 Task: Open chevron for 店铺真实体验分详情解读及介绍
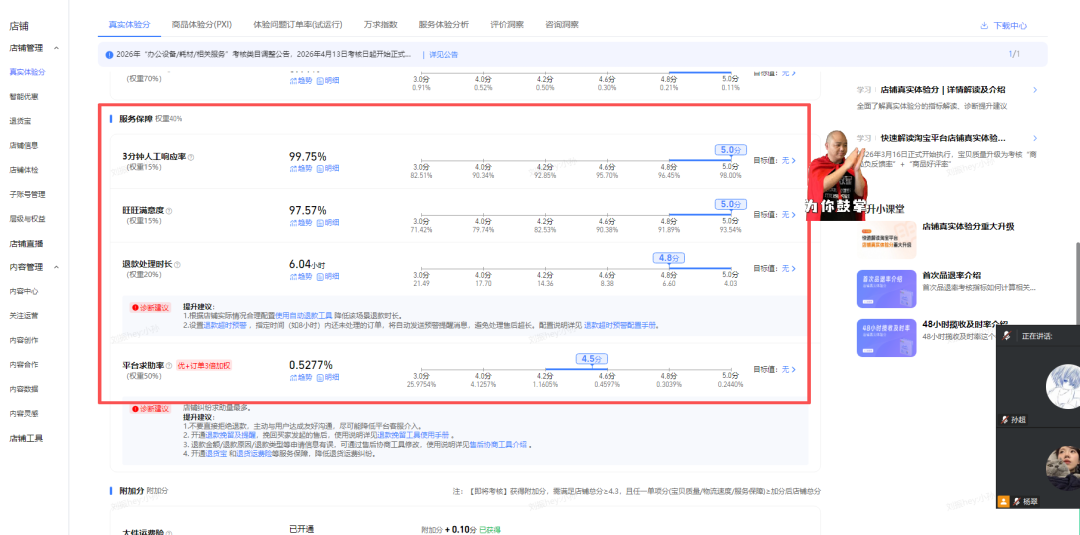[1035, 90]
